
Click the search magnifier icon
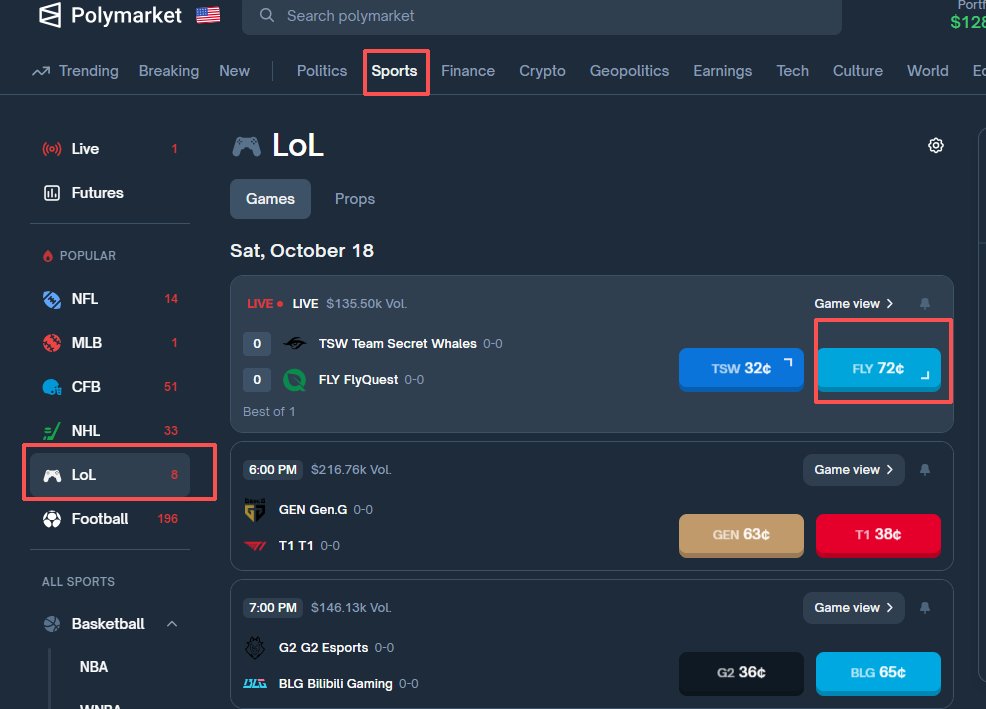(x=267, y=15)
